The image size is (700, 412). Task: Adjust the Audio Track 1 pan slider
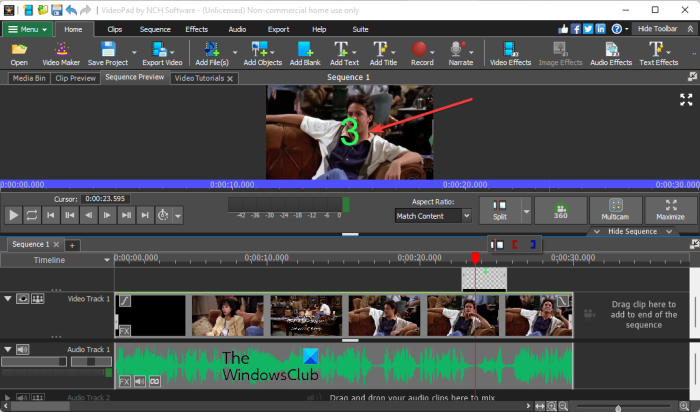pos(91,362)
